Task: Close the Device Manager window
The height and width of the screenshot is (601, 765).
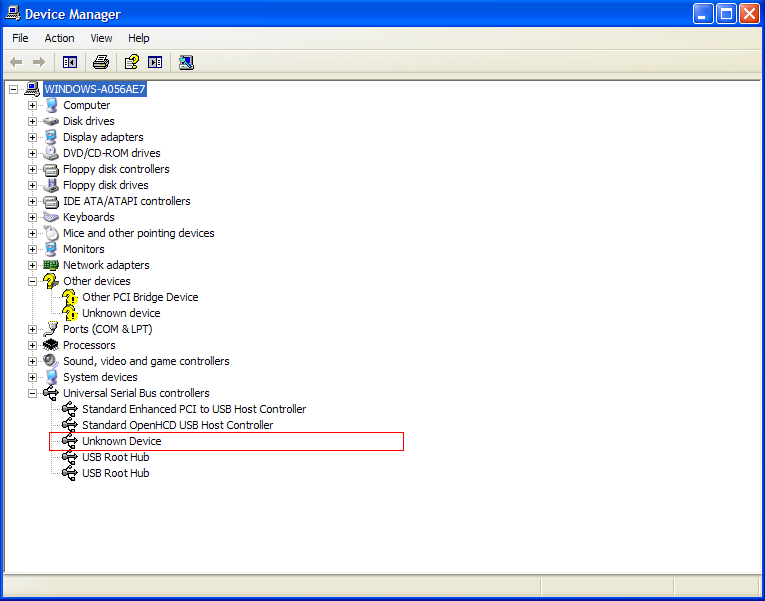Action: 749,14
